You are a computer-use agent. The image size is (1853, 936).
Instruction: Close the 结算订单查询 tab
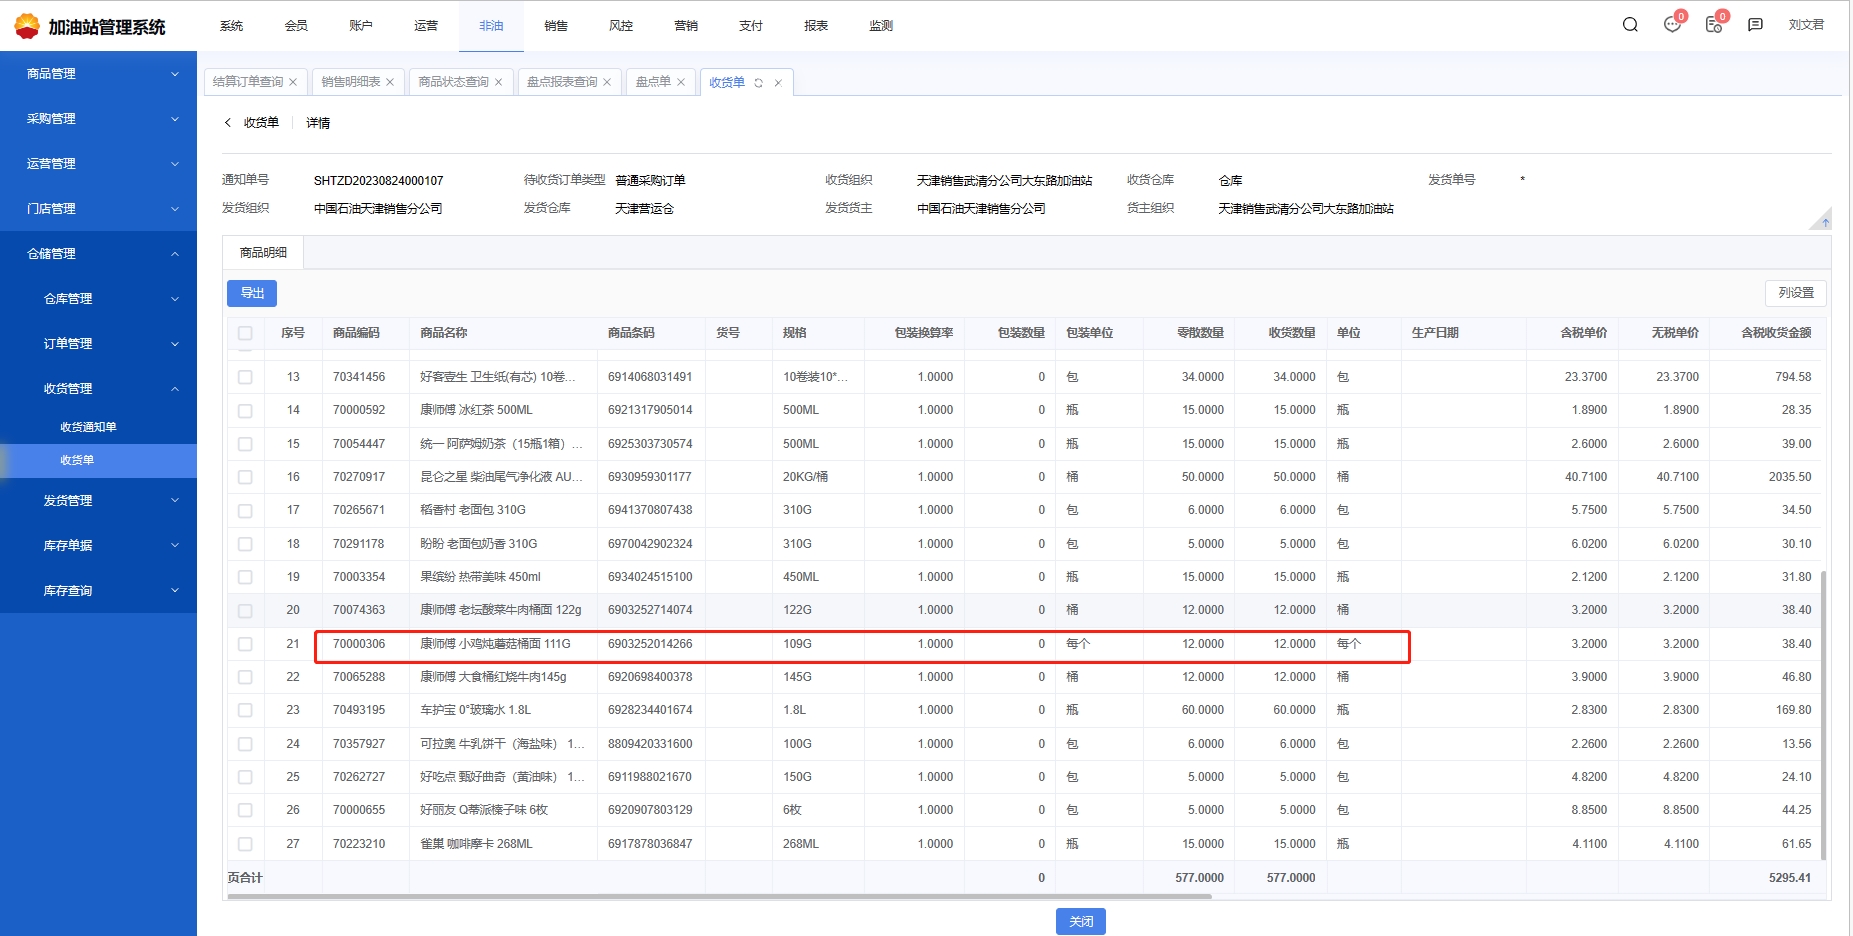[293, 83]
